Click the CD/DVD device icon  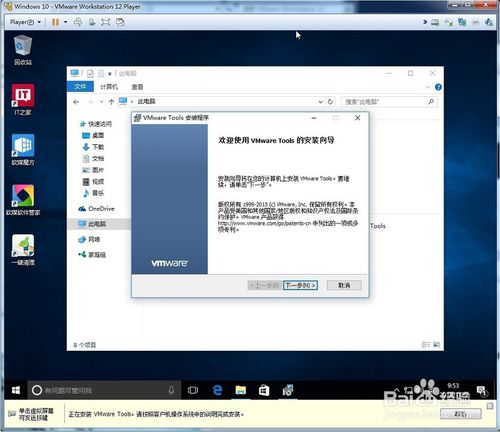(449, 22)
